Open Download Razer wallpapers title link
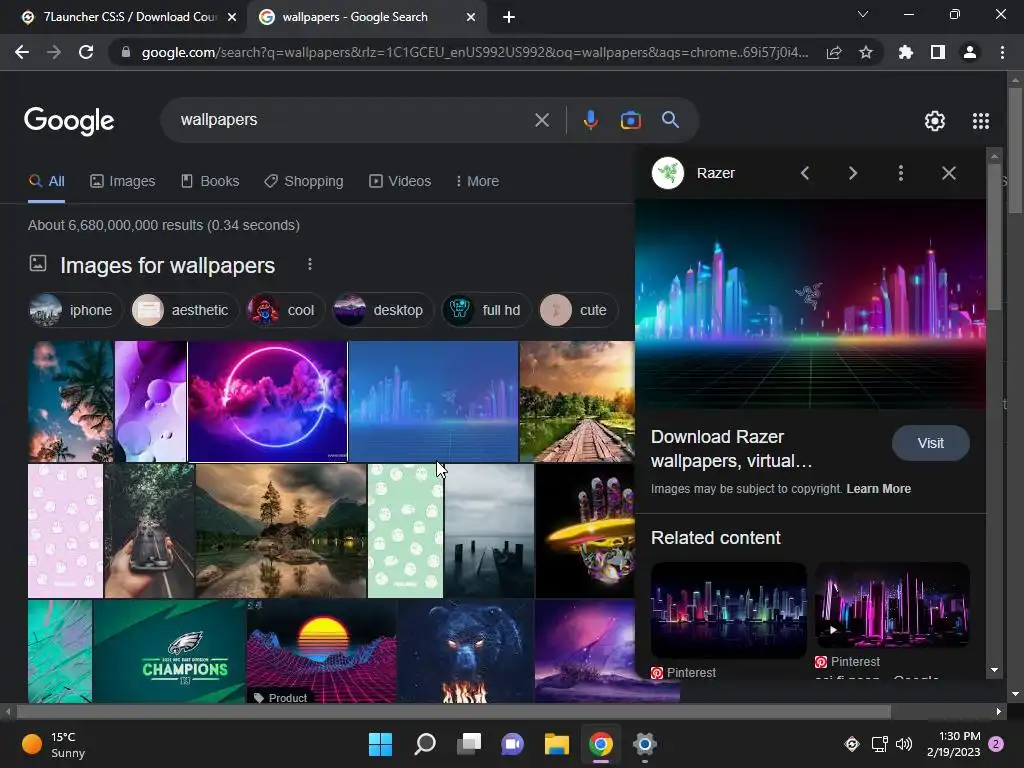Screen dimensions: 1024x768 [732, 449]
